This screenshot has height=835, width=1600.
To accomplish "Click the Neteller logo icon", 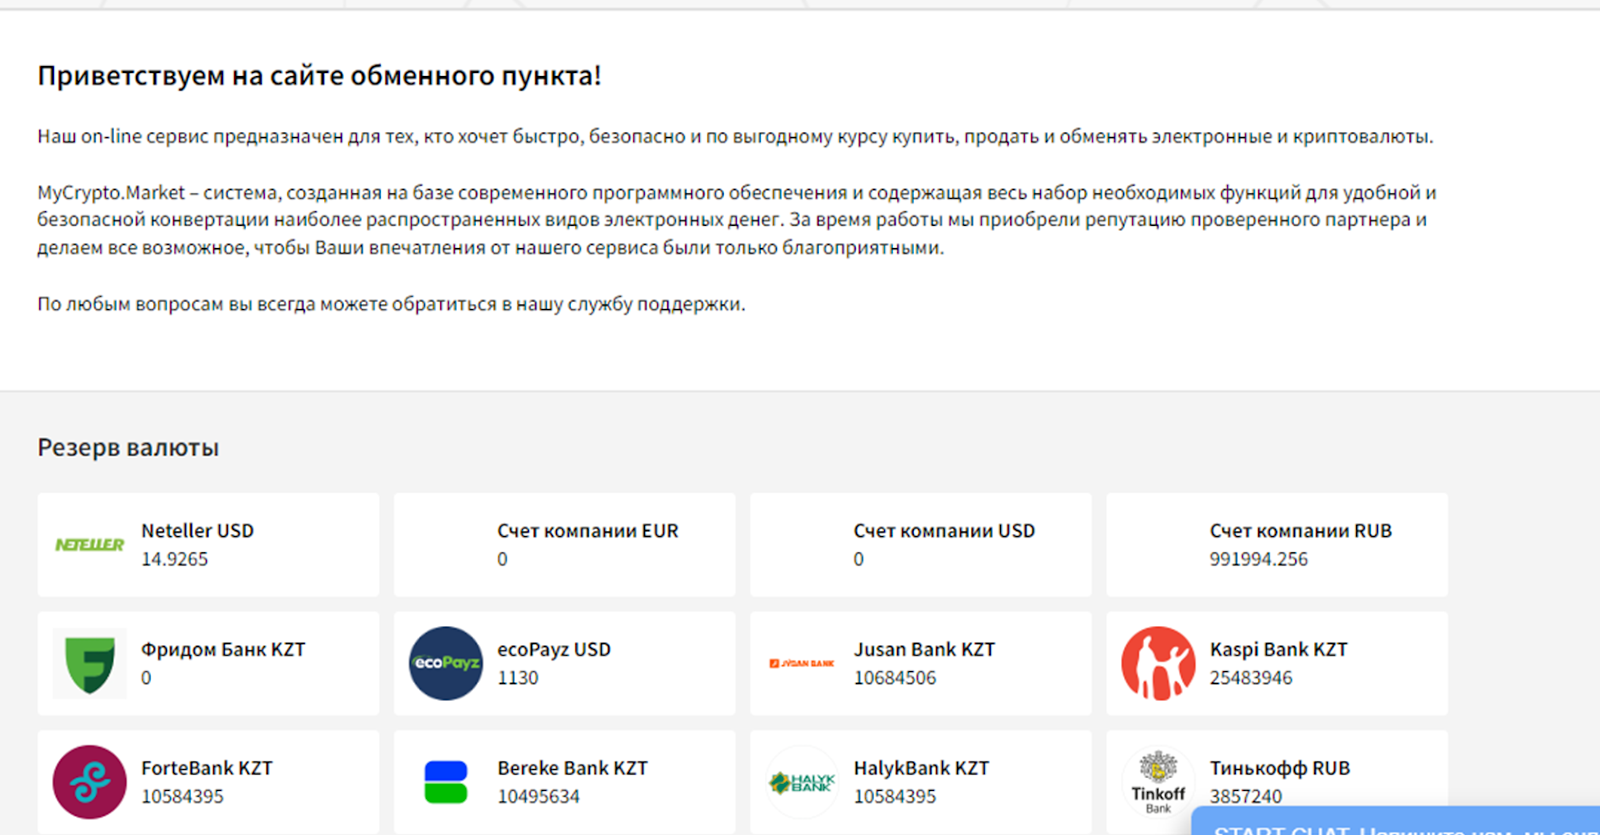I will click(x=89, y=545).
